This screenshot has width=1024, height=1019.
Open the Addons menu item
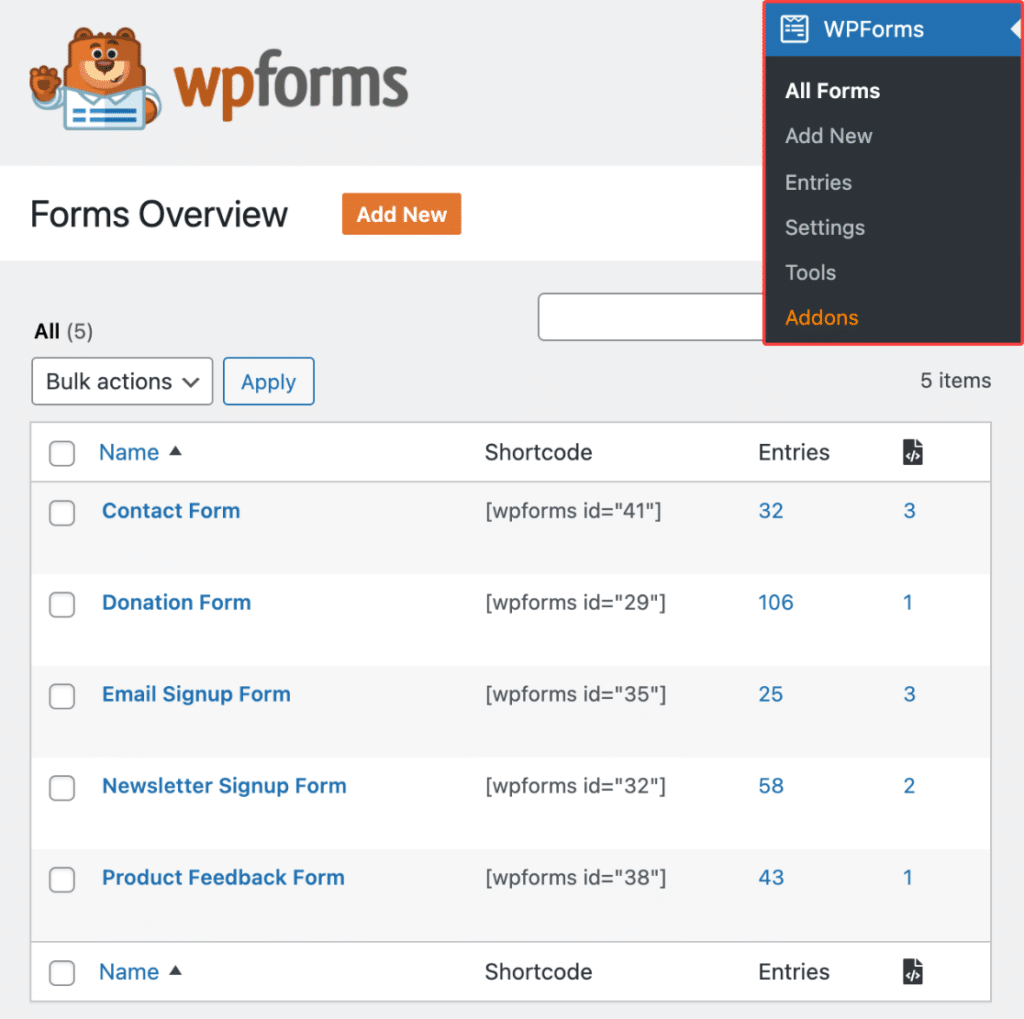821,317
